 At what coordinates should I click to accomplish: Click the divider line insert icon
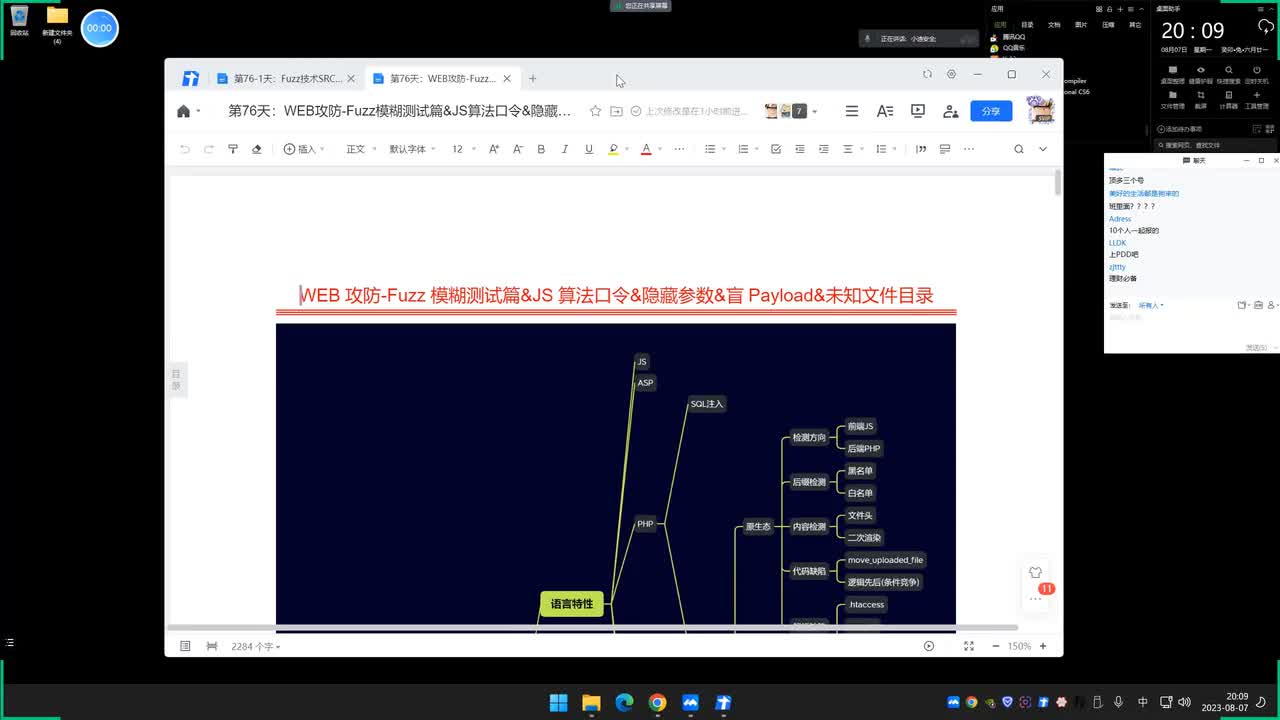click(945, 149)
